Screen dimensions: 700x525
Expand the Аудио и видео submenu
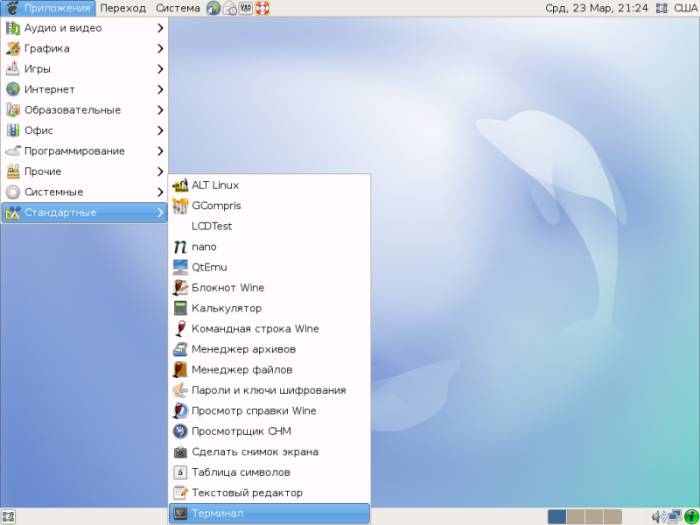point(84,28)
